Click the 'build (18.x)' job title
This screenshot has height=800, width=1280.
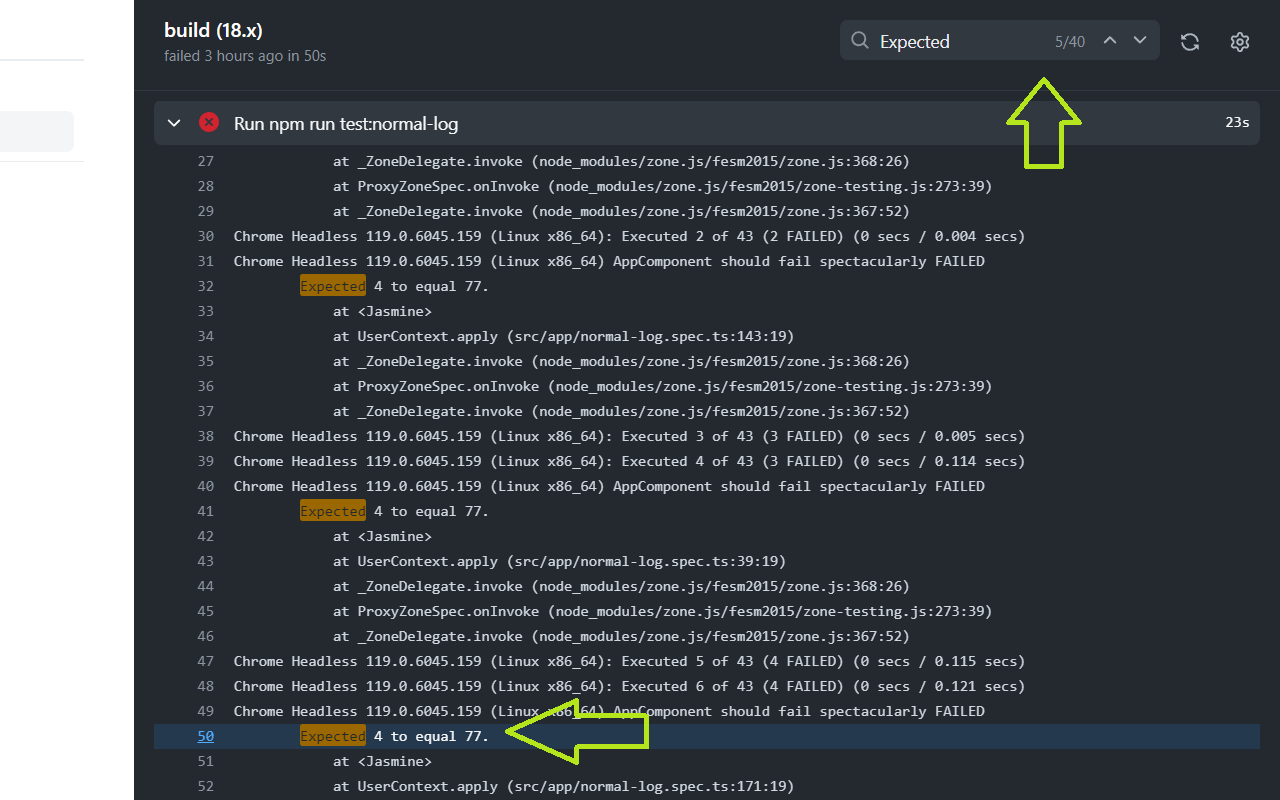[213, 31]
